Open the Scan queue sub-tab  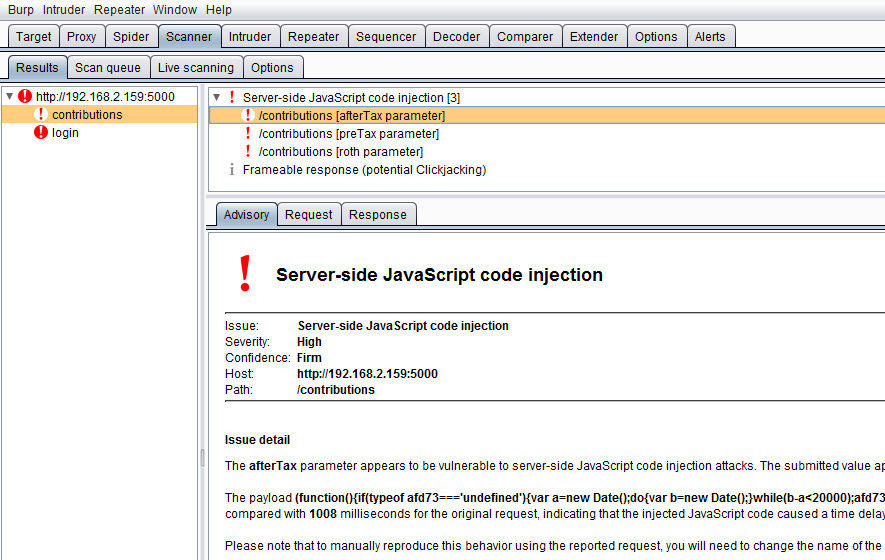tap(109, 68)
